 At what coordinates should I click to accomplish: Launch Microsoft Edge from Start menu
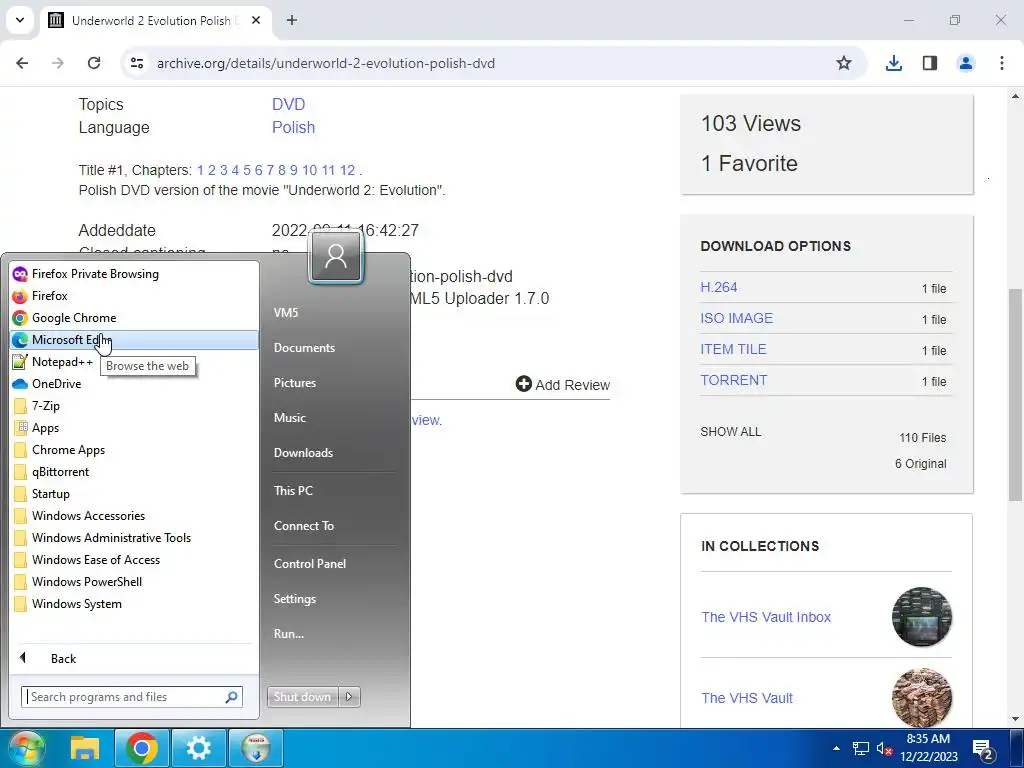coord(134,340)
